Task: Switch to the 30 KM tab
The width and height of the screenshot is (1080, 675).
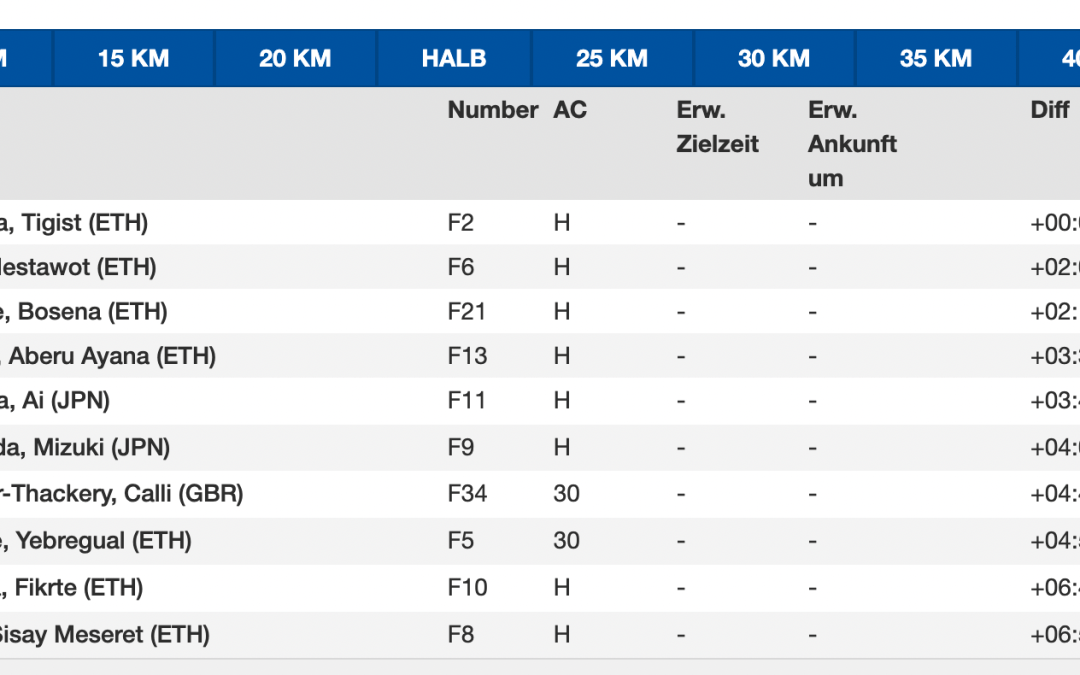Action: [x=774, y=58]
